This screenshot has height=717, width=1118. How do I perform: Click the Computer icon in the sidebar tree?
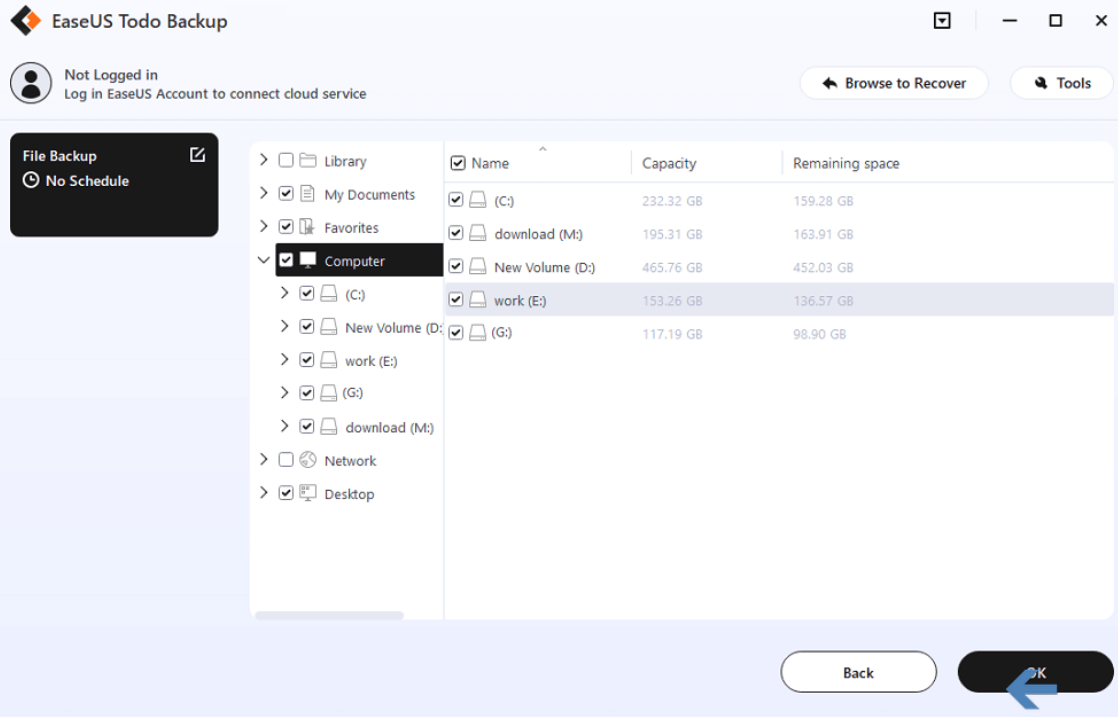click(309, 260)
